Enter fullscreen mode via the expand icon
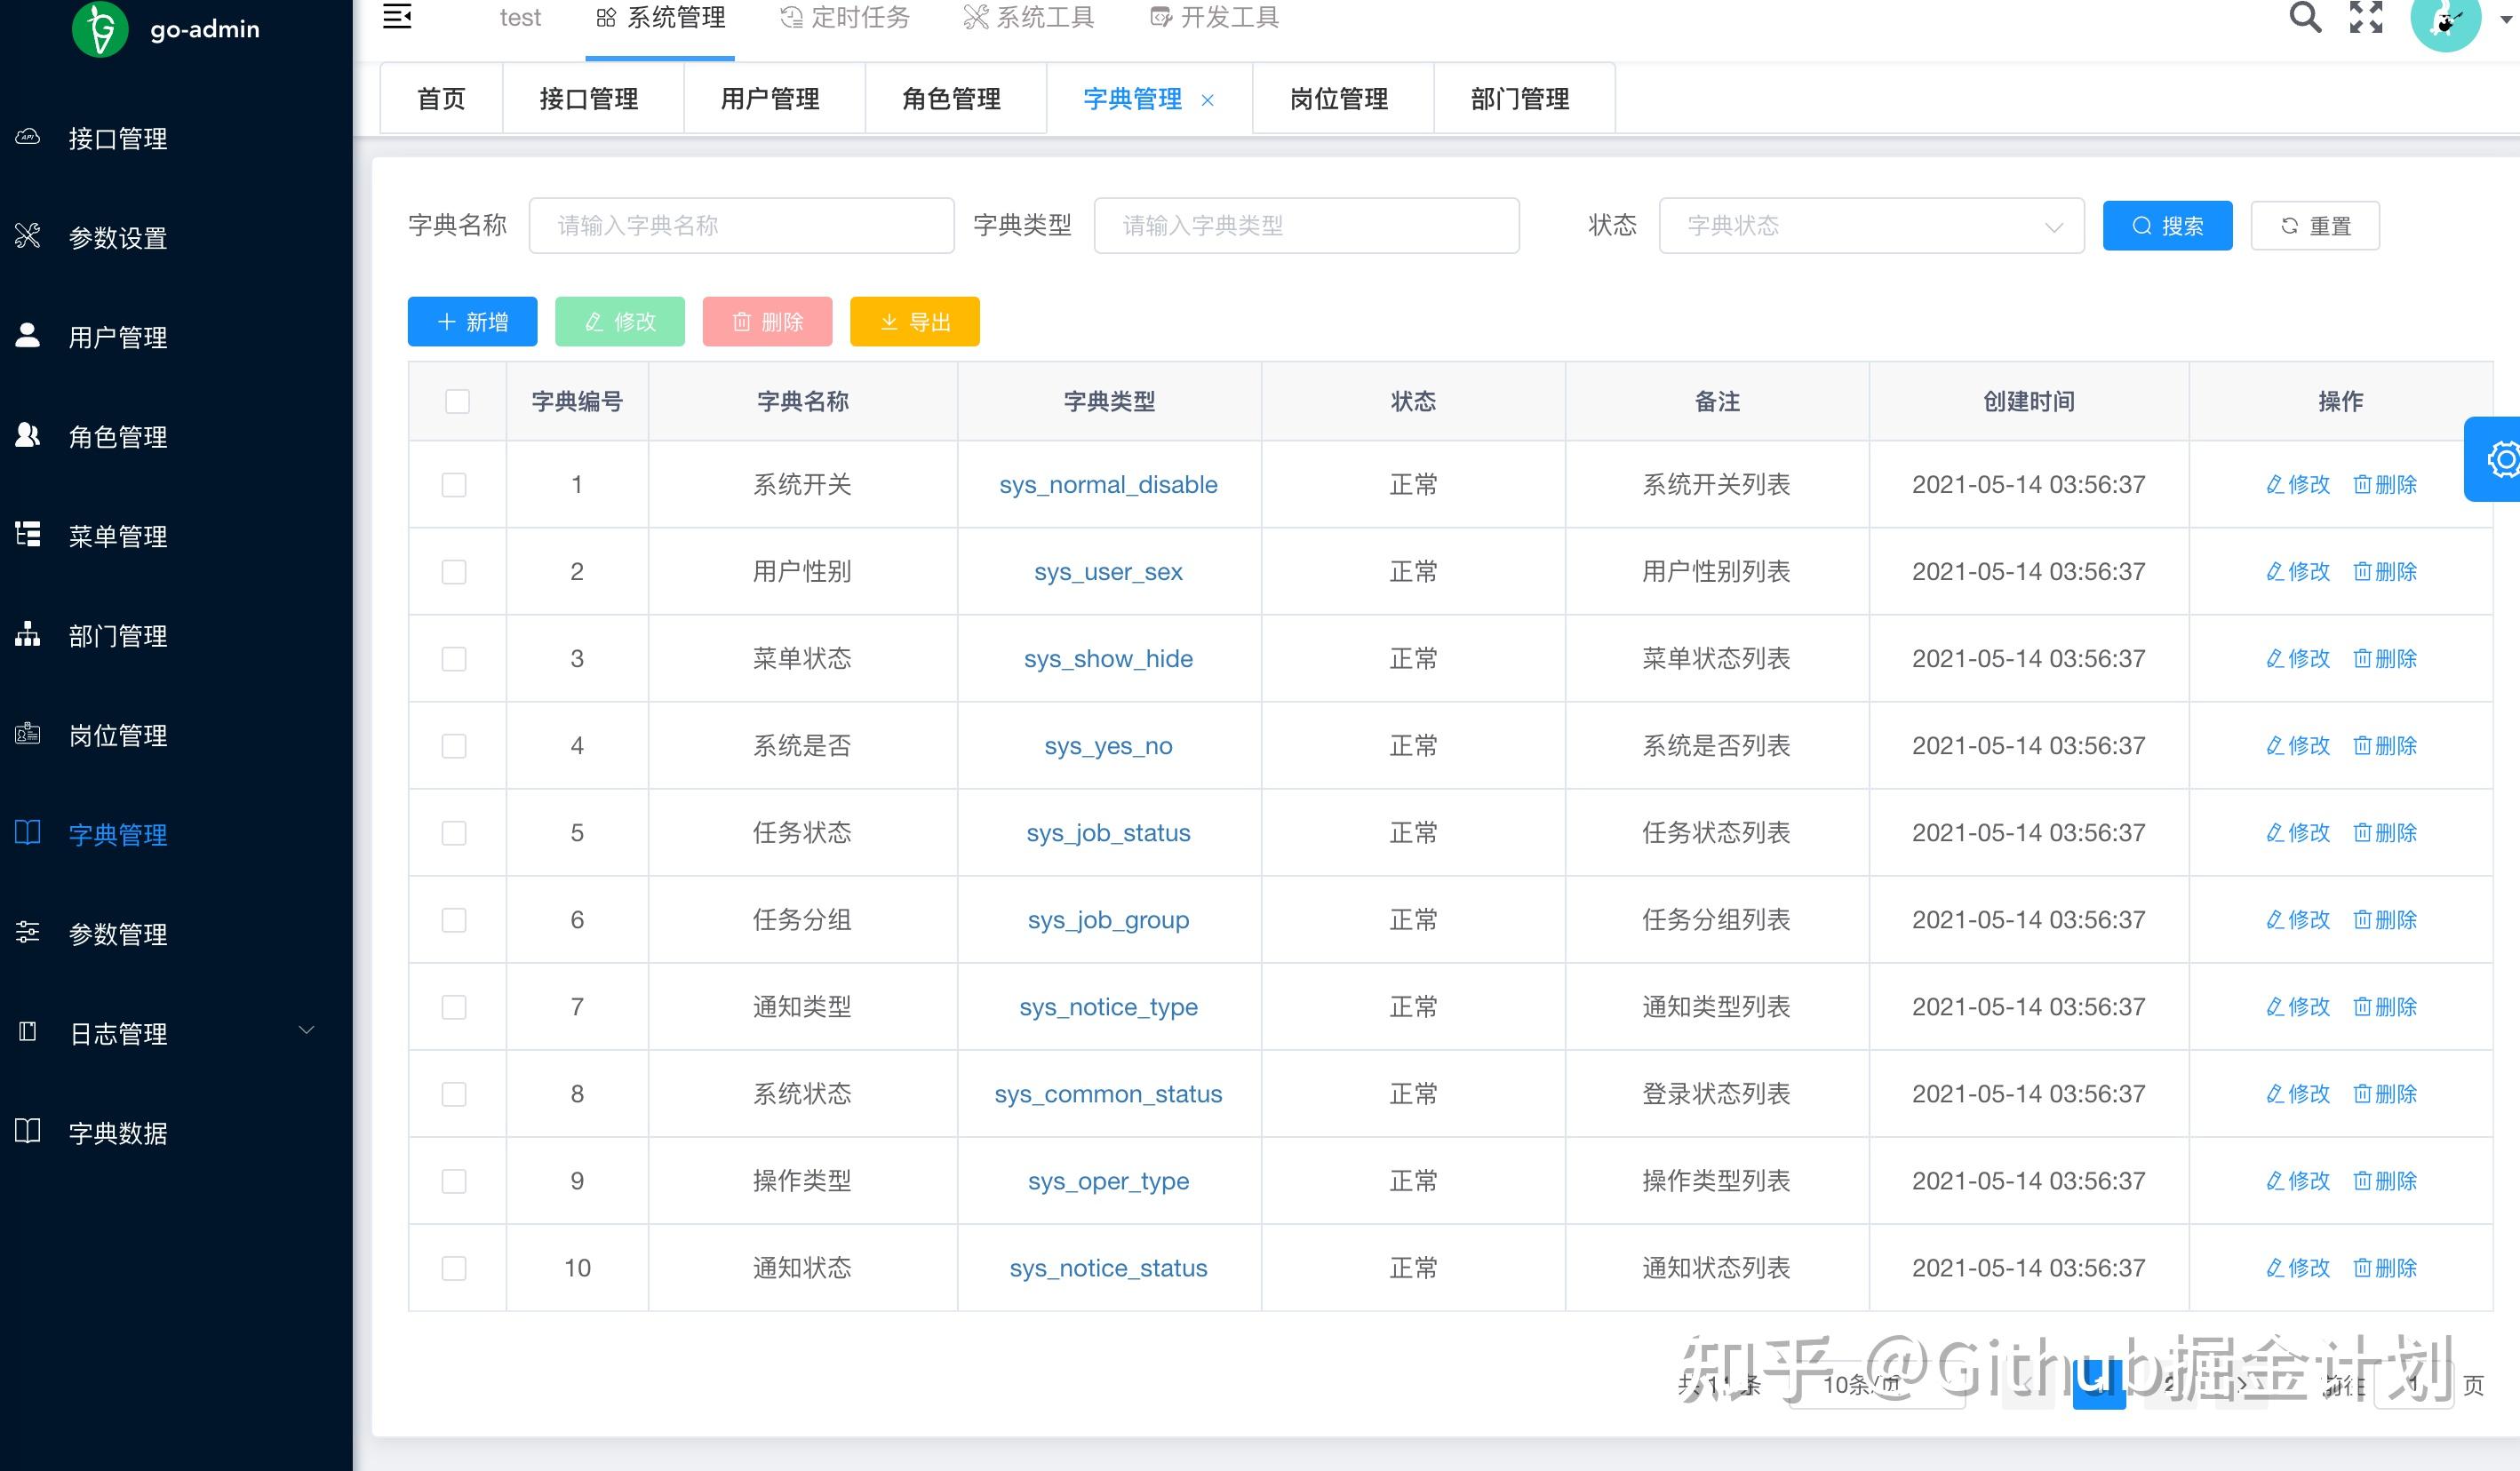Viewport: 2520px width, 1471px height. coord(2366,17)
